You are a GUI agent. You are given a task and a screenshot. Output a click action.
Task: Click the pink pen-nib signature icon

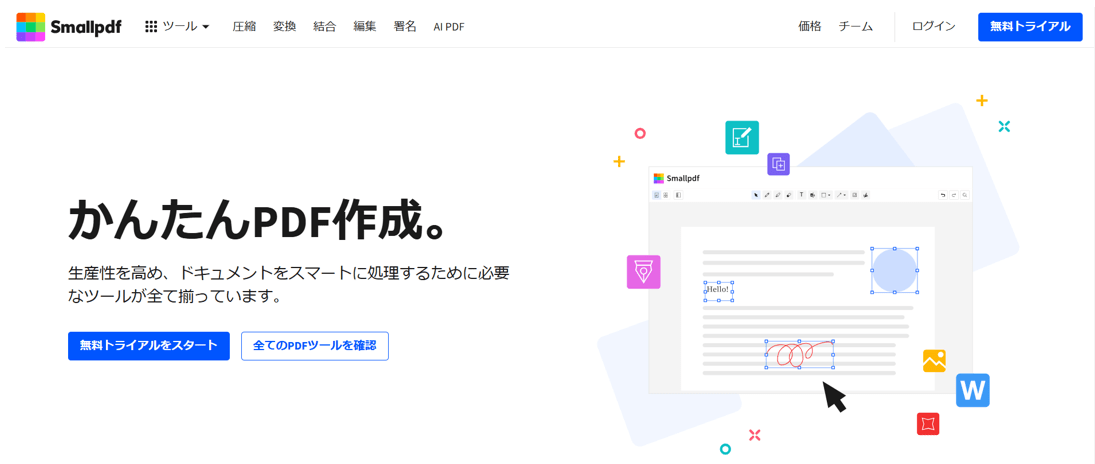click(643, 272)
